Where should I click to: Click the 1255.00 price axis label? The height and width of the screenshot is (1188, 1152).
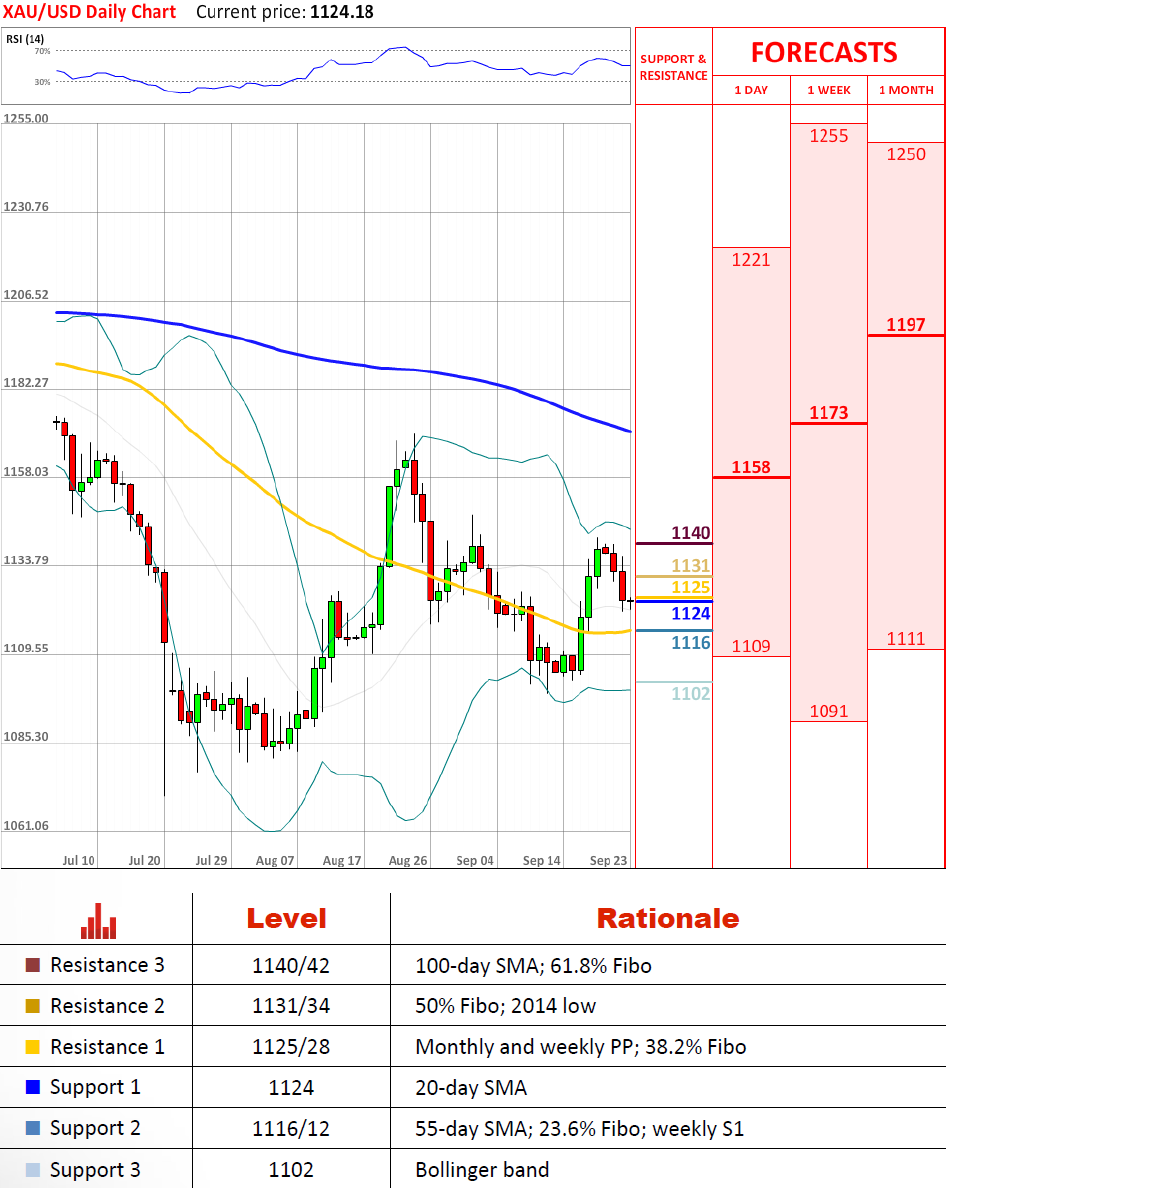pos(26,119)
